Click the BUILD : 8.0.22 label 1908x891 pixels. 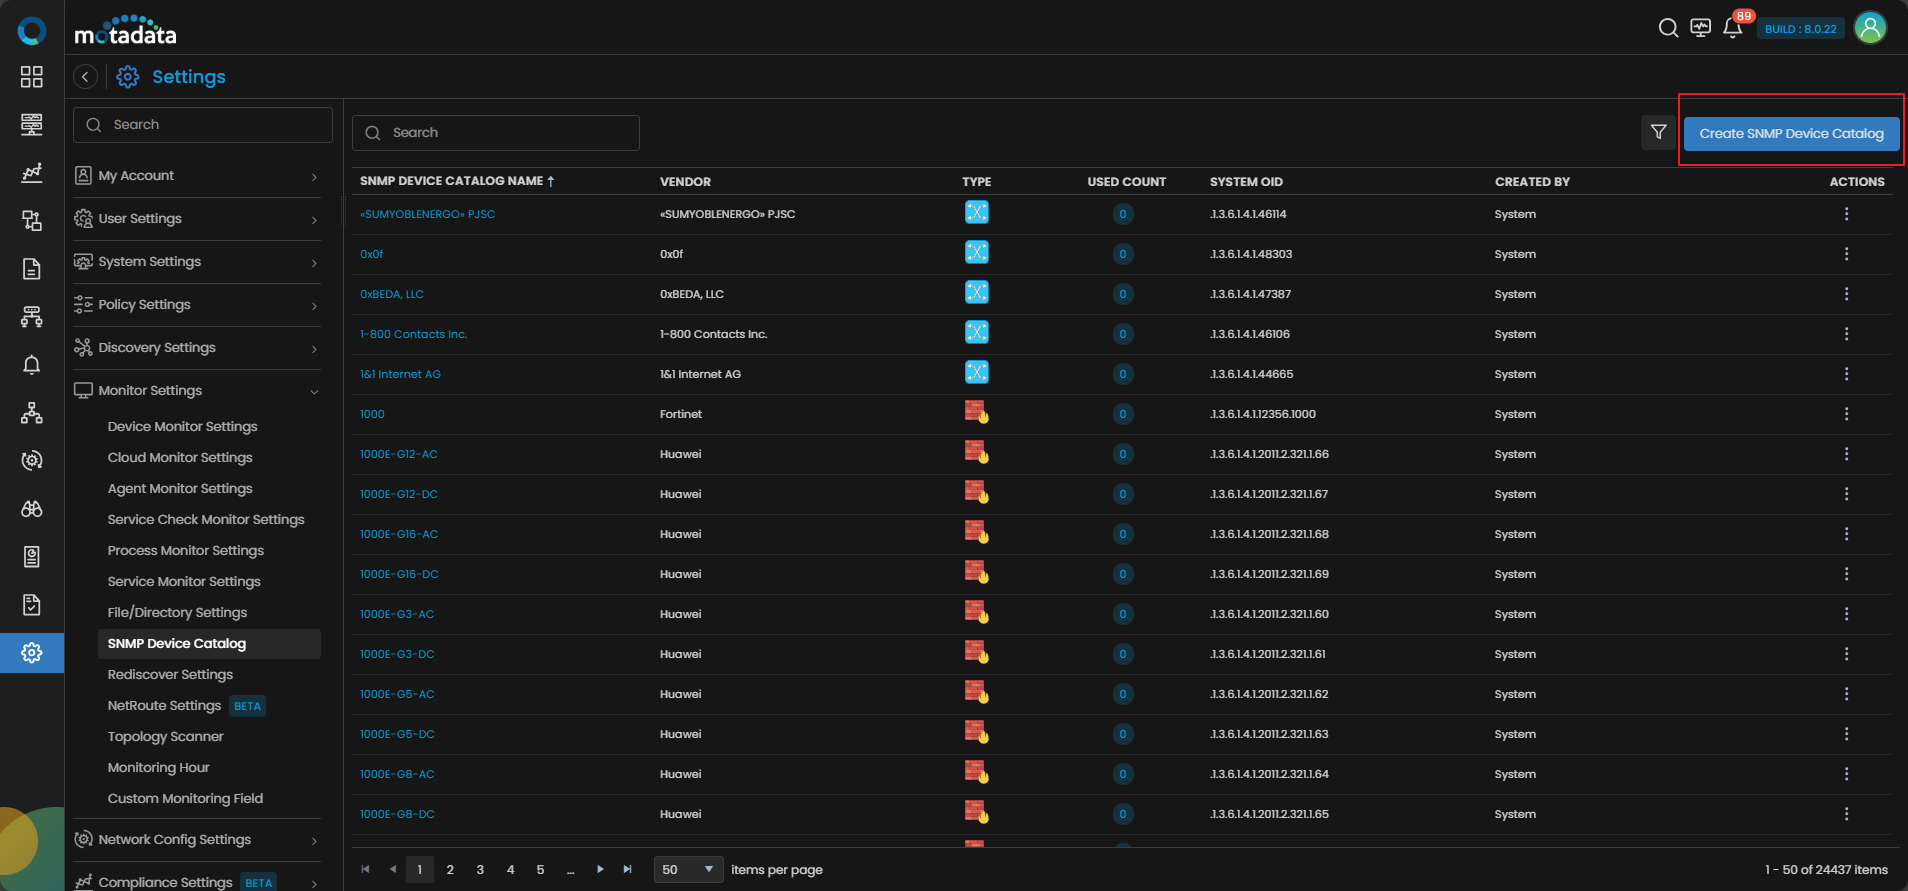1800,29
